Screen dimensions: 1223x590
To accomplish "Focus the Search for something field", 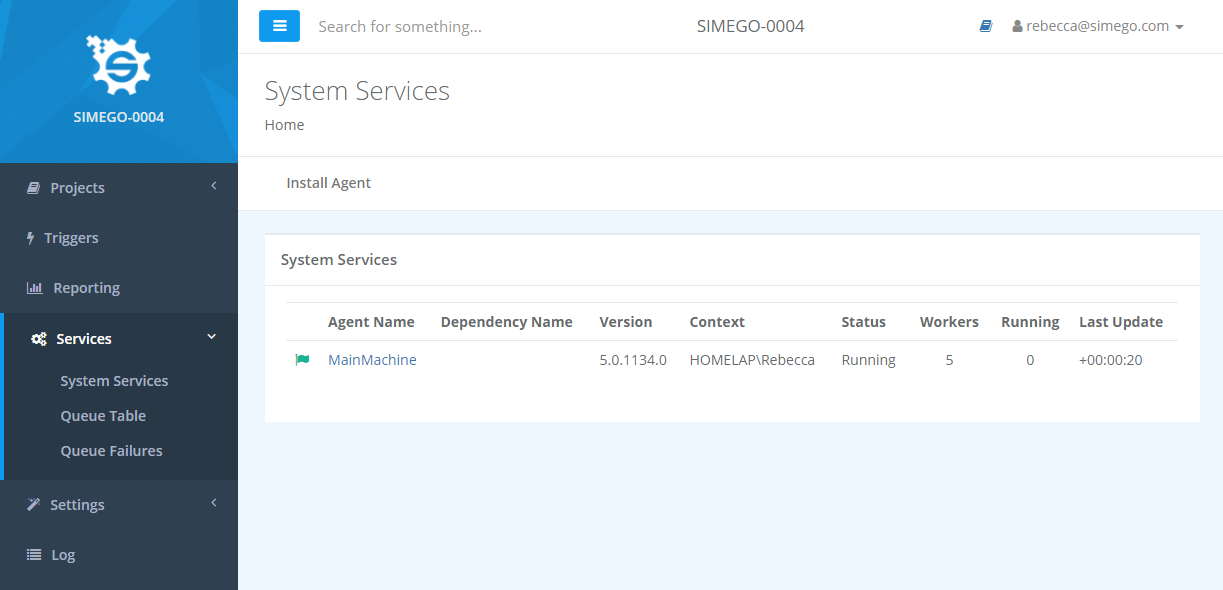I will tap(480, 27).
